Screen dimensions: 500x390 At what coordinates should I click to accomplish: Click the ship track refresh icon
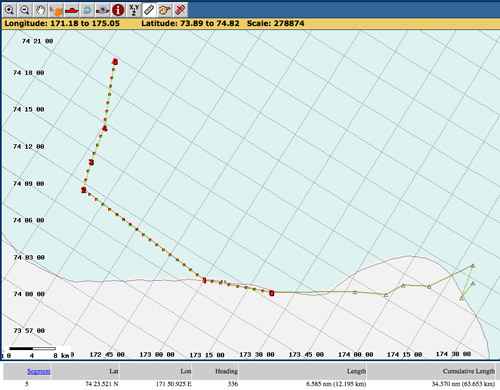click(102, 10)
